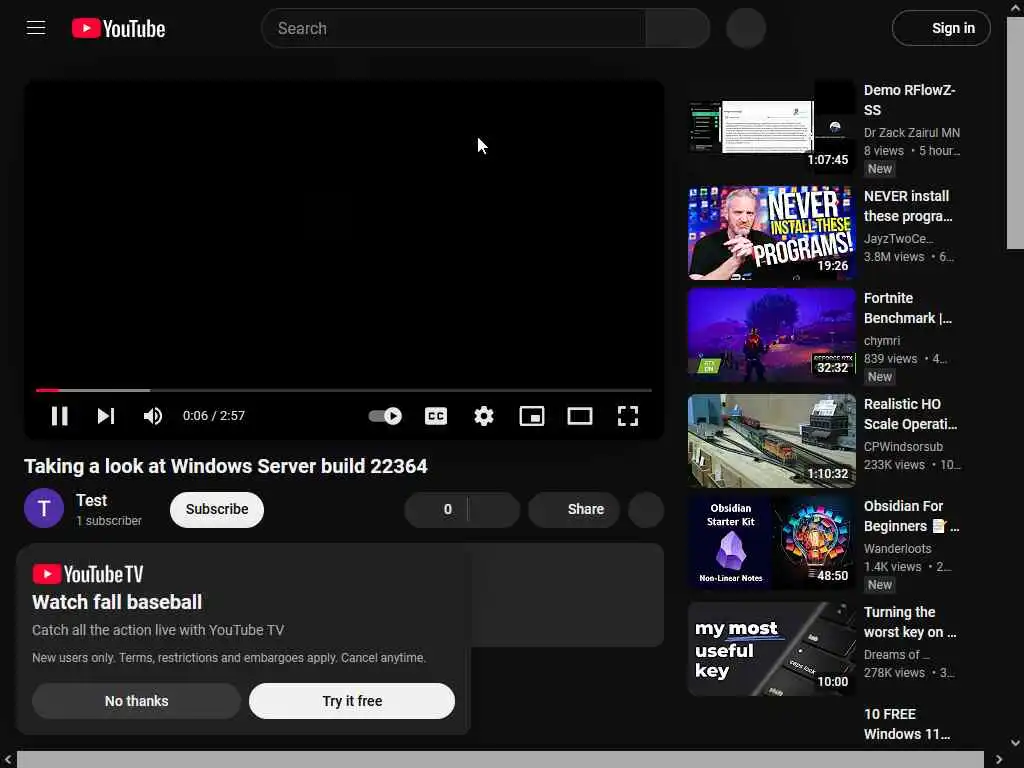Image resolution: width=1024 pixels, height=768 pixels.
Task: Skip to the next video
Action: pos(106,416)
